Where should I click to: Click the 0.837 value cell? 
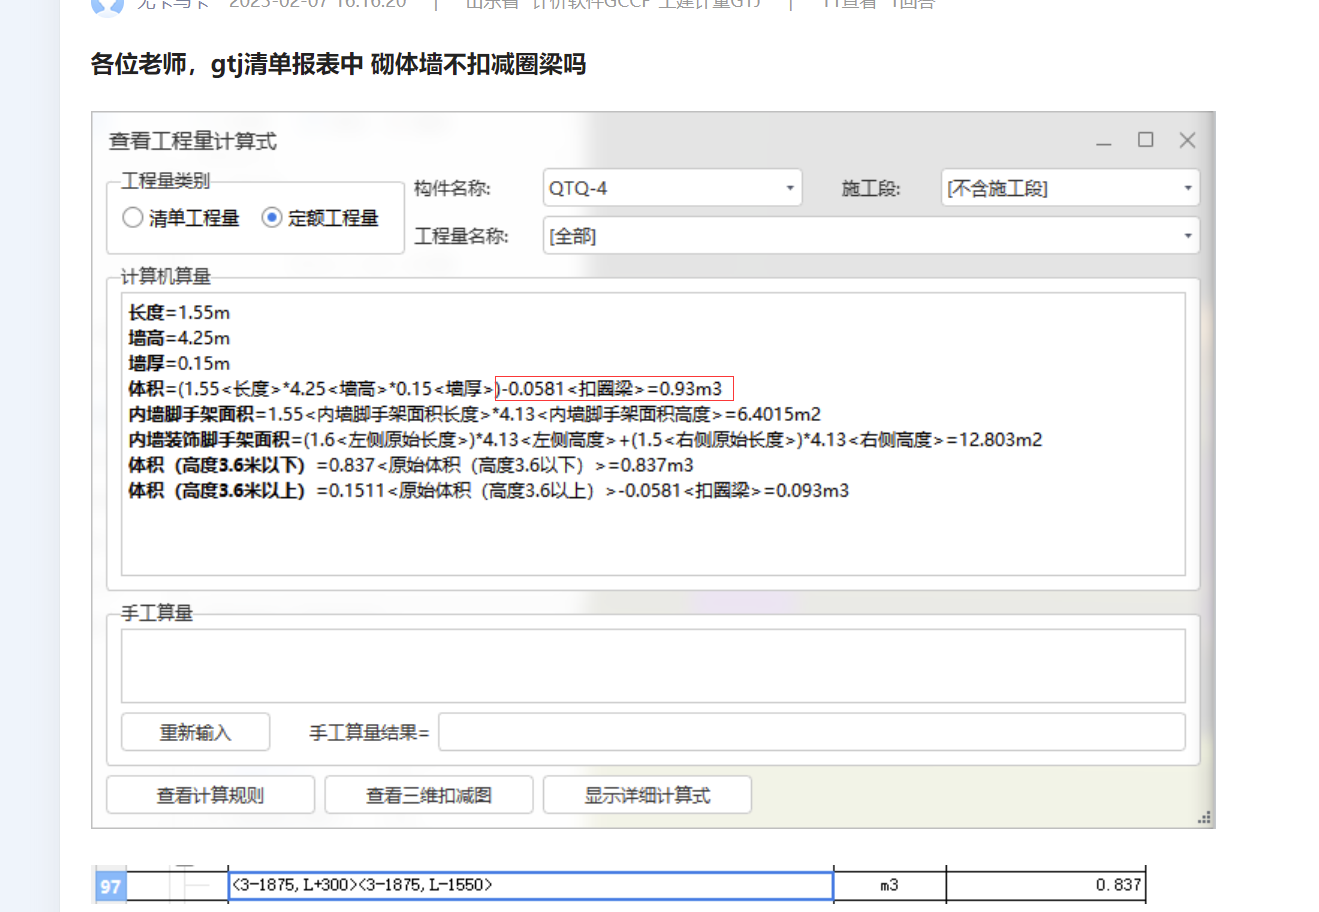[x=1045, y=886]
